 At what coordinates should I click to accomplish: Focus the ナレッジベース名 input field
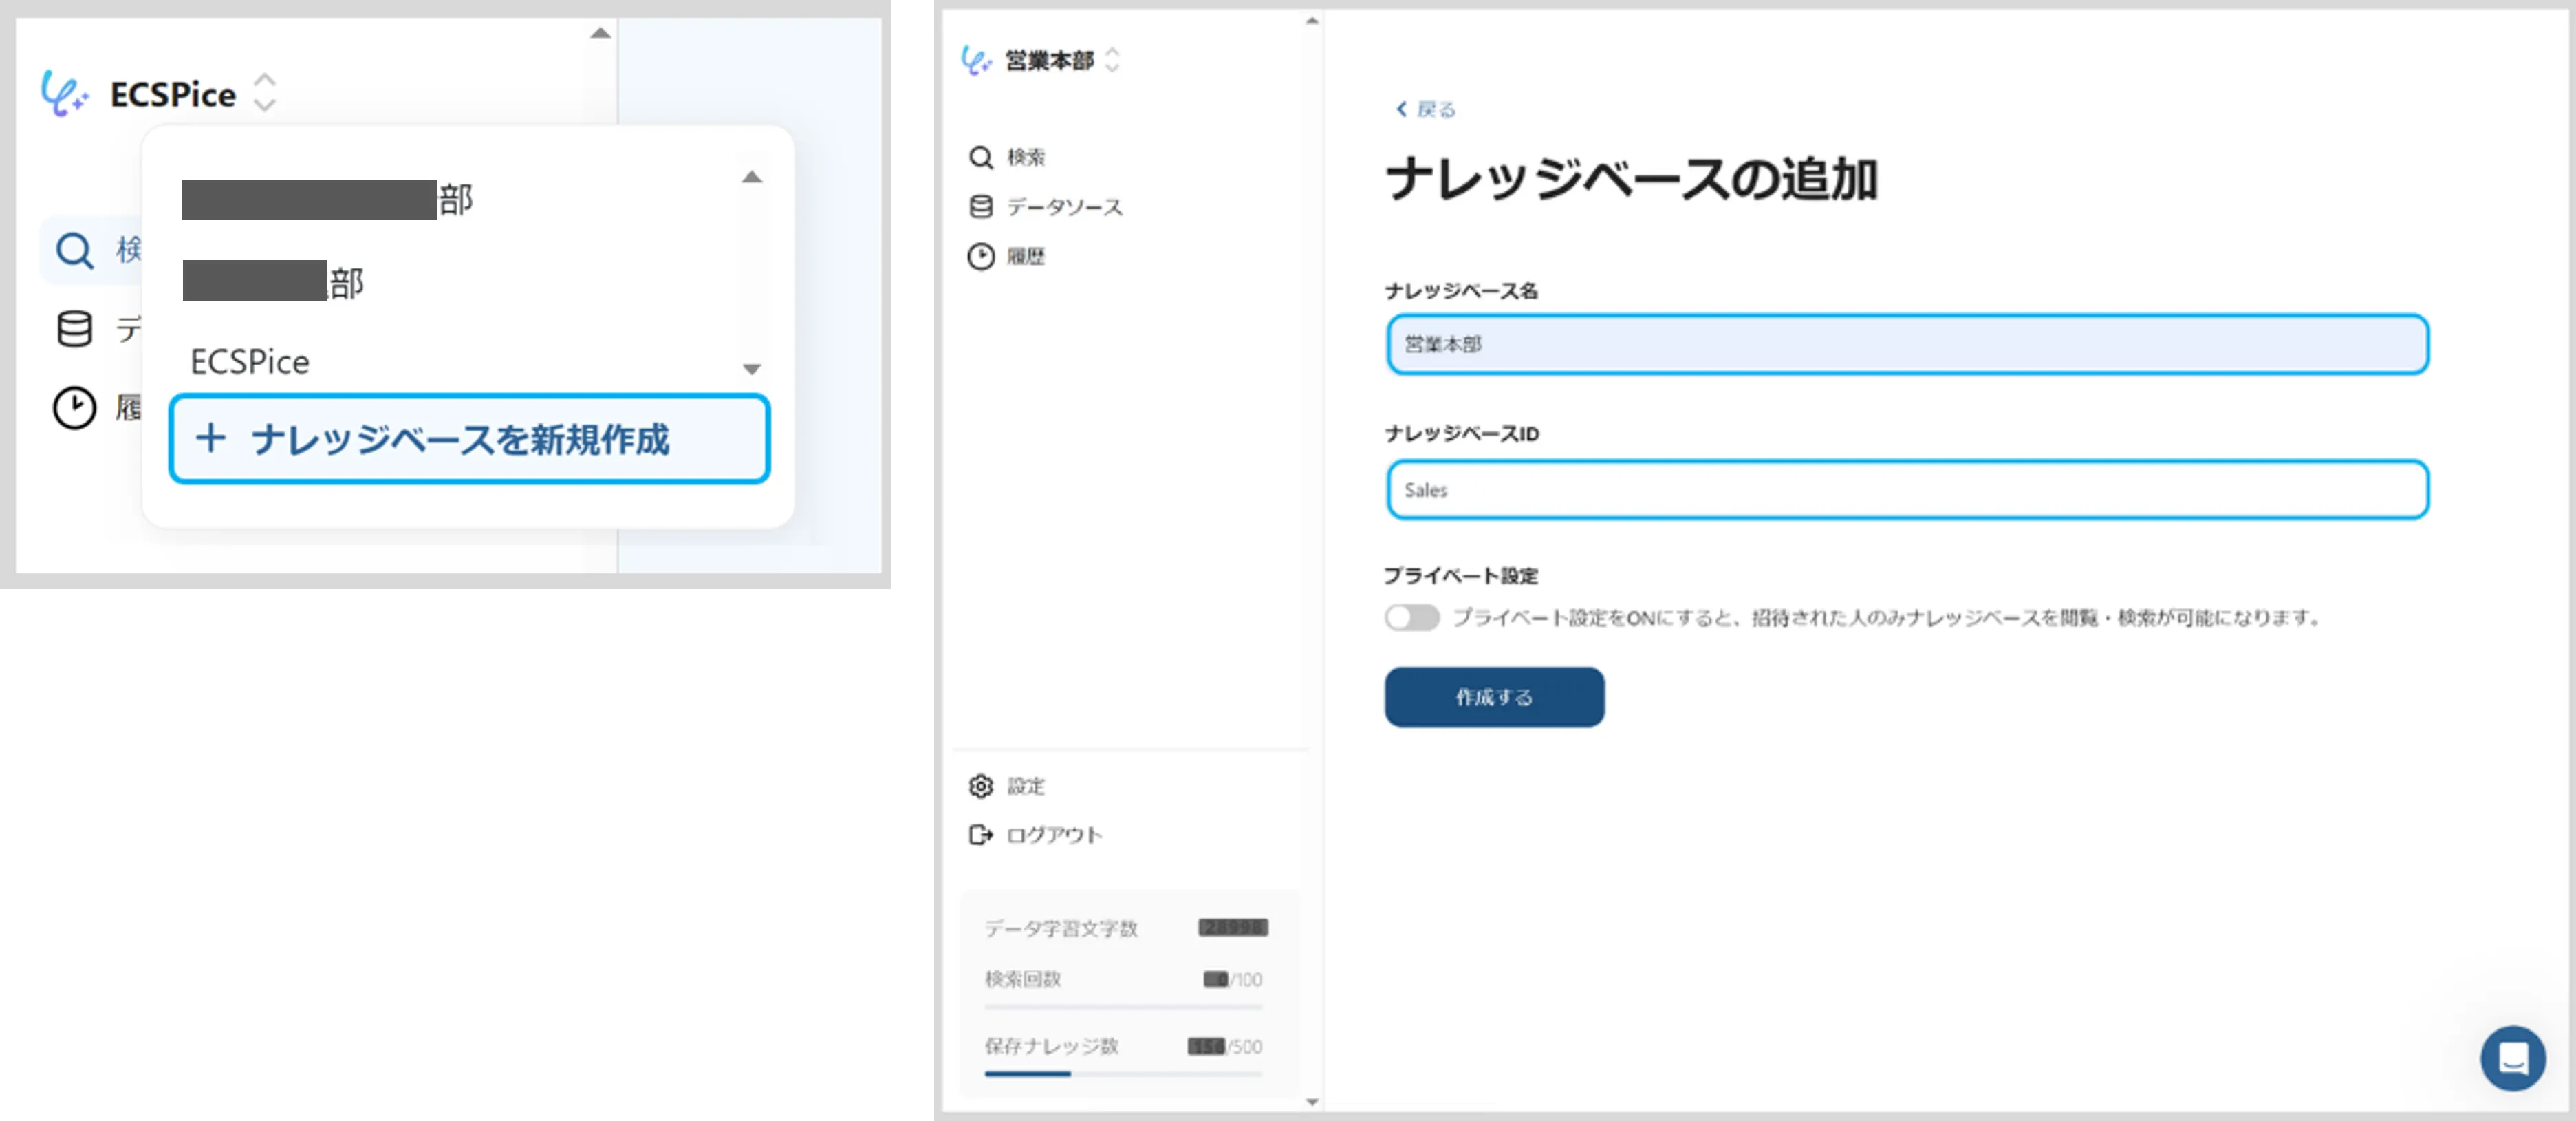1907,344
